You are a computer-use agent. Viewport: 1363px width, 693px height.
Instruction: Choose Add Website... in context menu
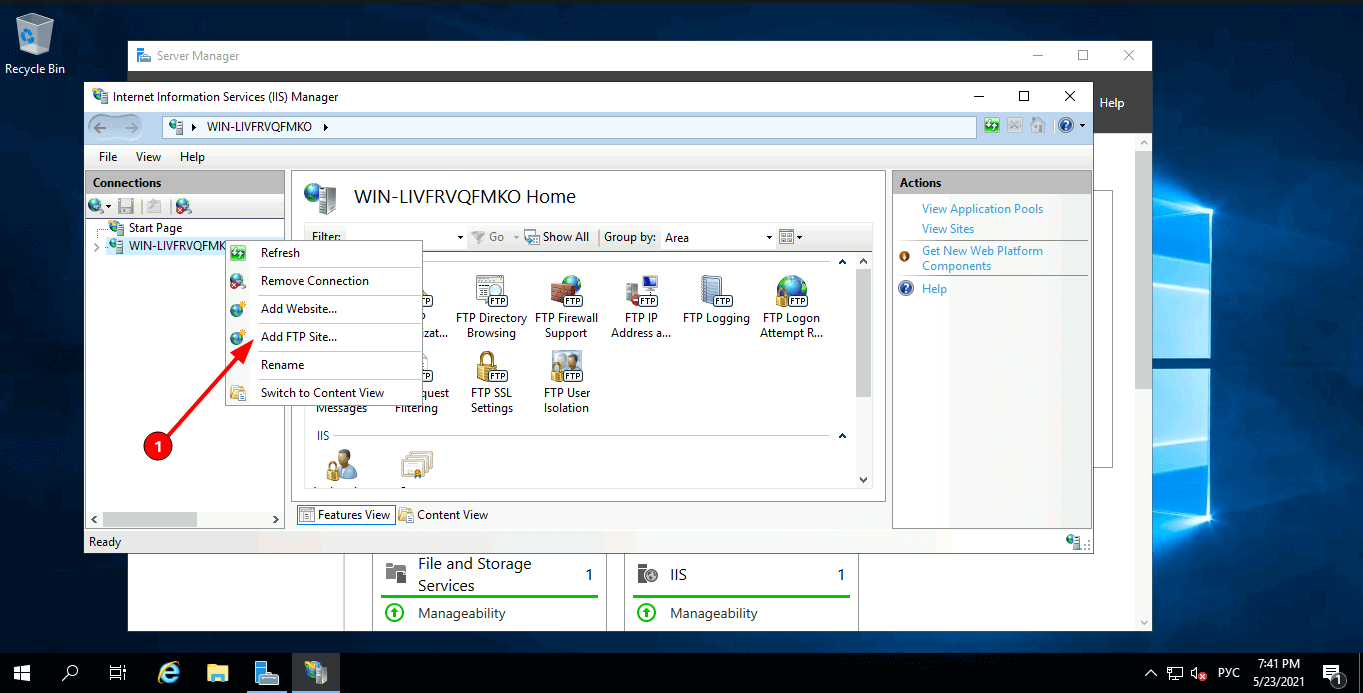point(324,309)
